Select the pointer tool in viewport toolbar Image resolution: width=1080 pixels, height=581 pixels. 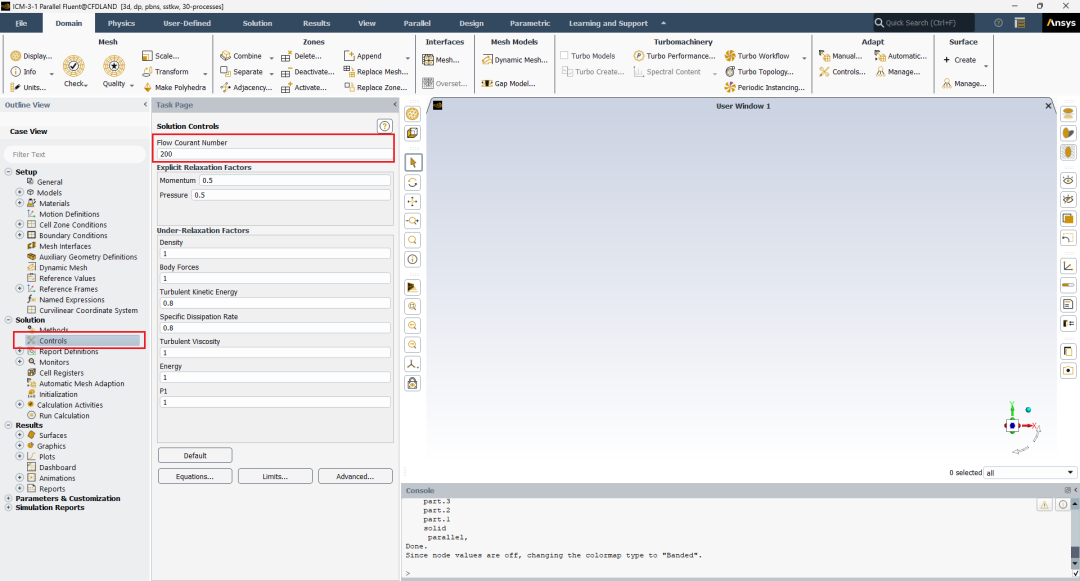413,162
